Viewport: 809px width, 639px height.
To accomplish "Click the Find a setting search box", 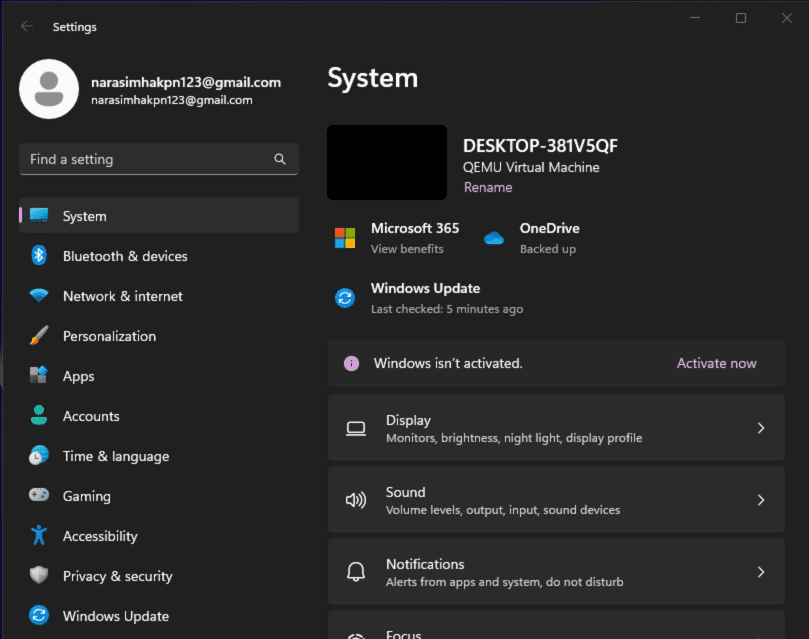I will coord(150,159).
